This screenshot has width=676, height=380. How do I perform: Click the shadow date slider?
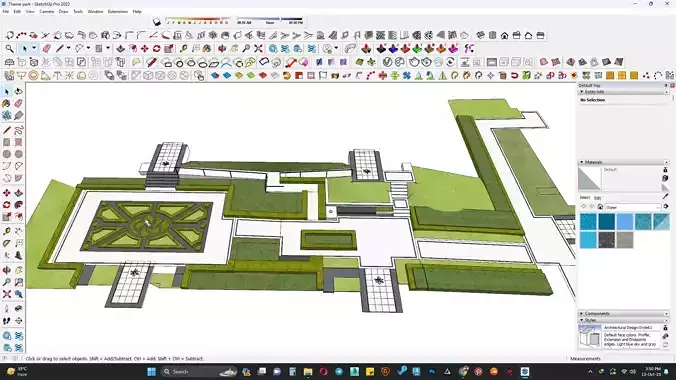tap(198, 20)
